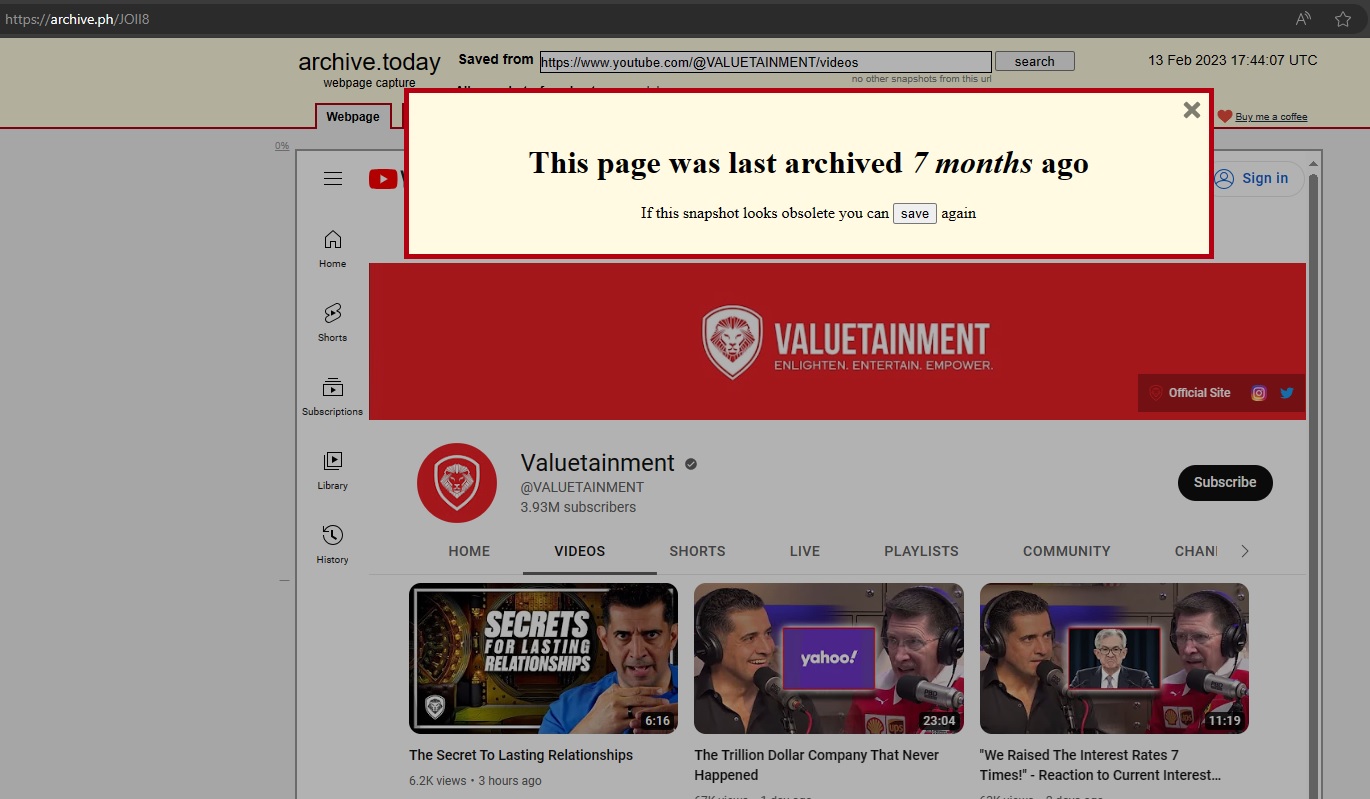This screenshot has width=1370, height=799.
Task: Click the 6.2K views text
Action: pos(438,781)
